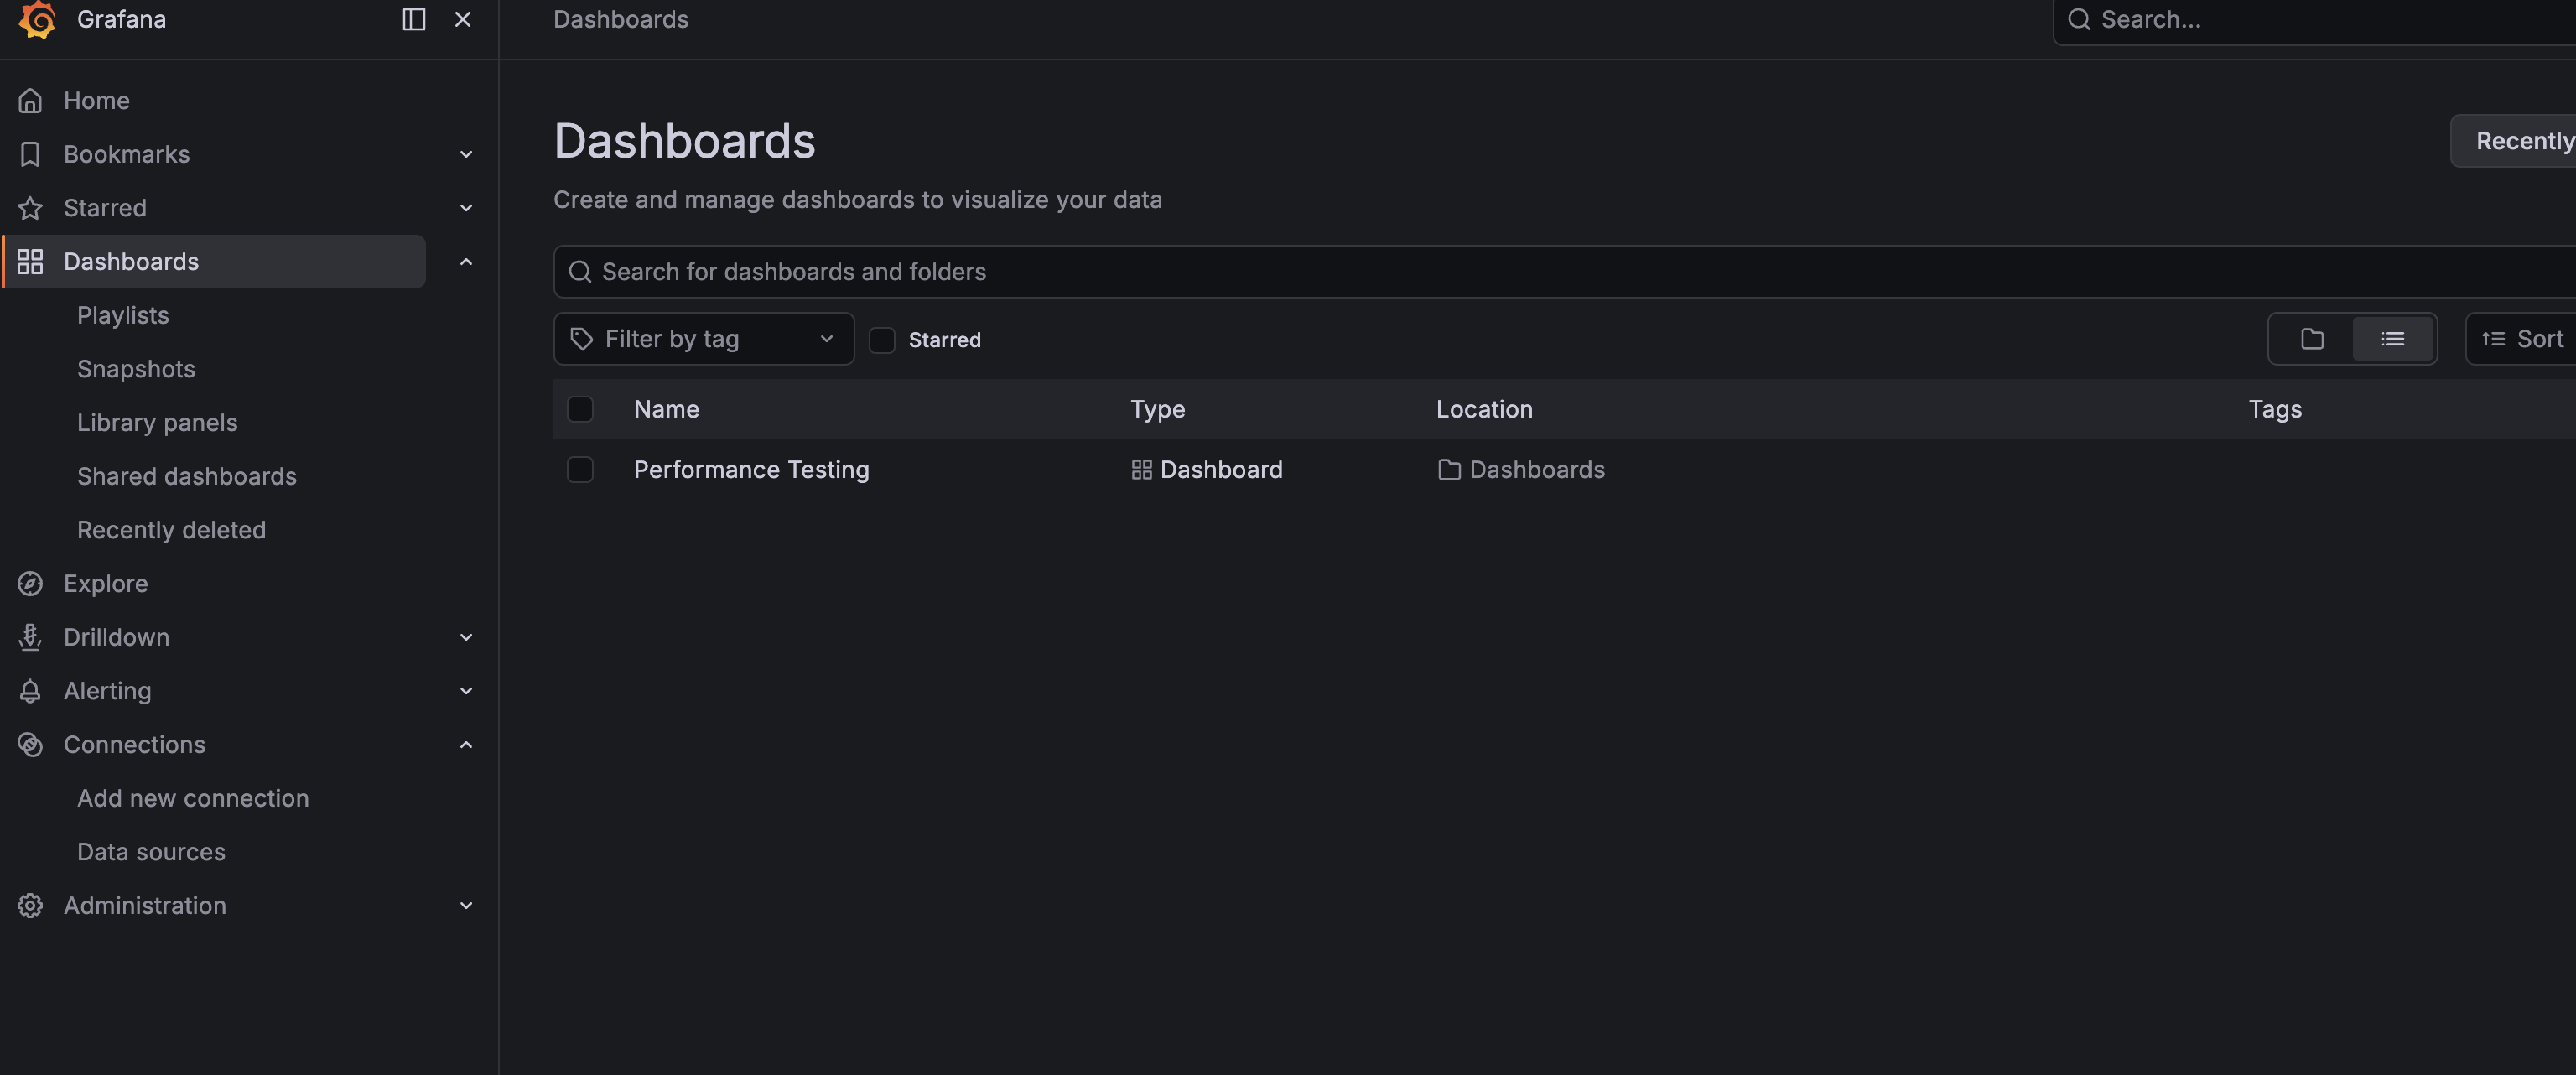Open Home in the sidebar
This screenshot has width=2576, height=1075.
[x=96, y=100]
